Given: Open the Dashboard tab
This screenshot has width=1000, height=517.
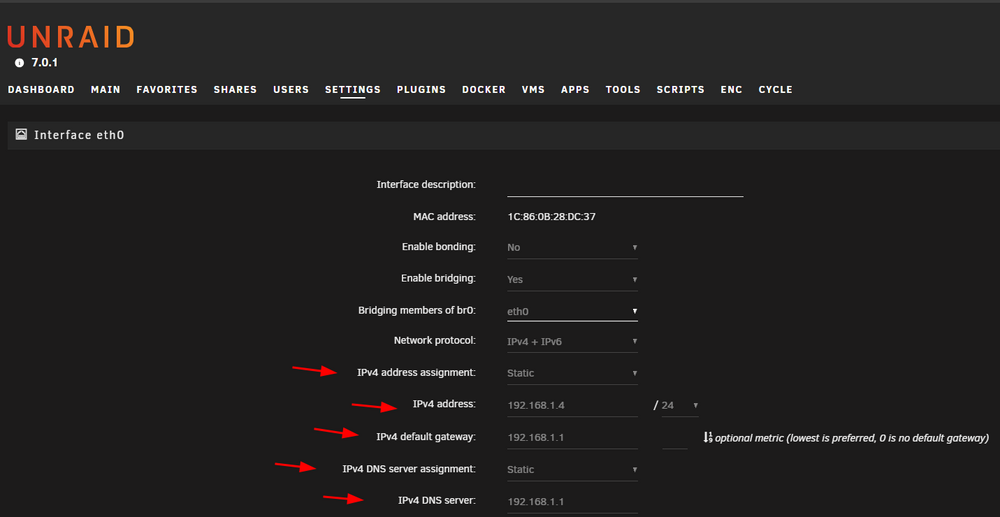Looking at the screenshot, I should point(41,90).
